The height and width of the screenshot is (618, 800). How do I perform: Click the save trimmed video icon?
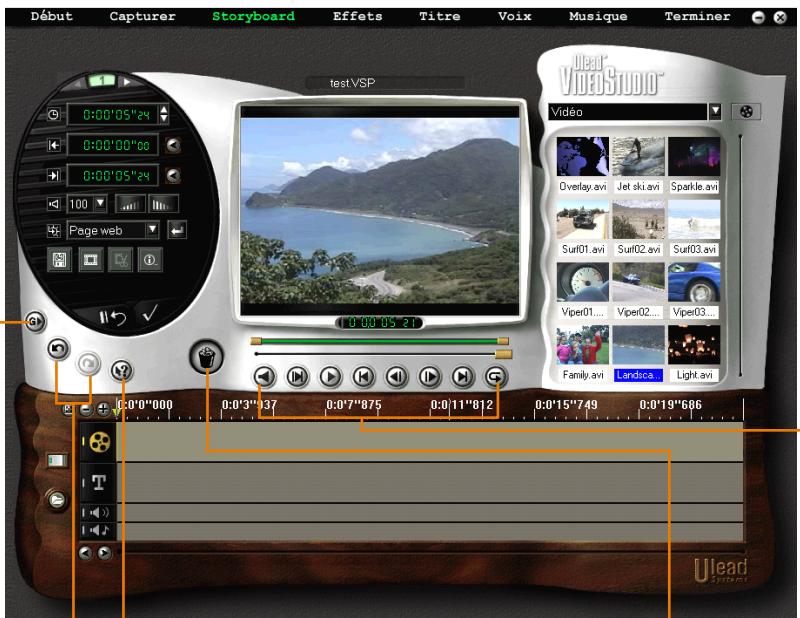tap(59, 260)
